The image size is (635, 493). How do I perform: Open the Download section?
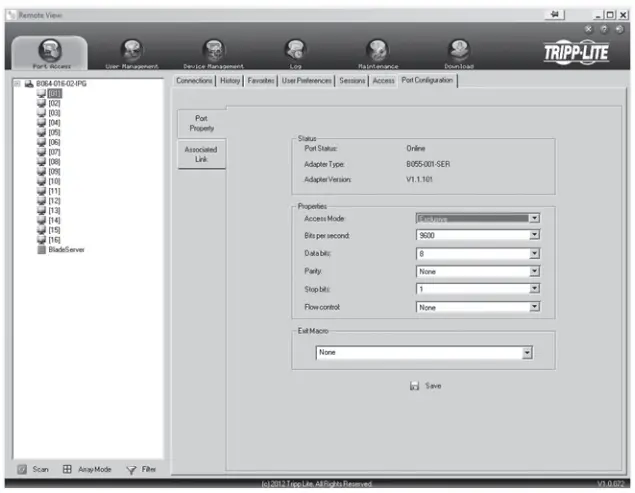(x=459, y=53)
